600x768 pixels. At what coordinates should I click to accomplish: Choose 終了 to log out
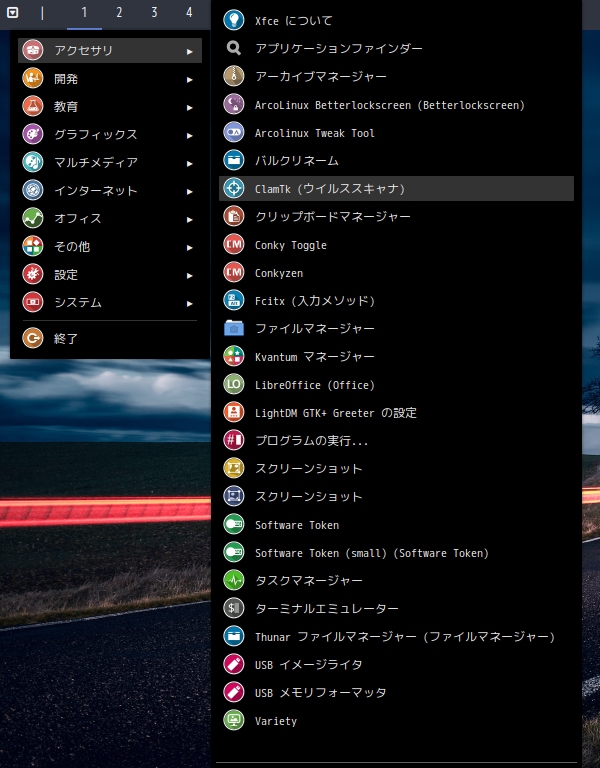pos(110,338)
